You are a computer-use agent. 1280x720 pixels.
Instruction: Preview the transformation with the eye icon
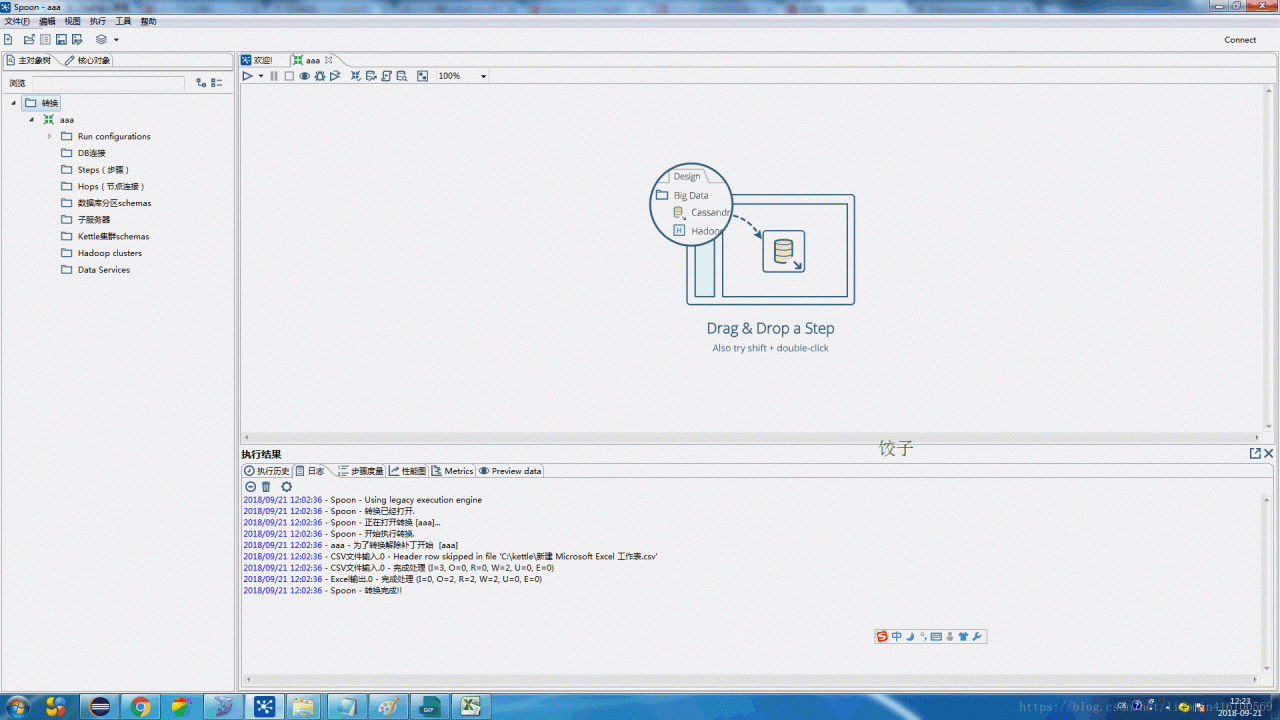coord(304,76)
